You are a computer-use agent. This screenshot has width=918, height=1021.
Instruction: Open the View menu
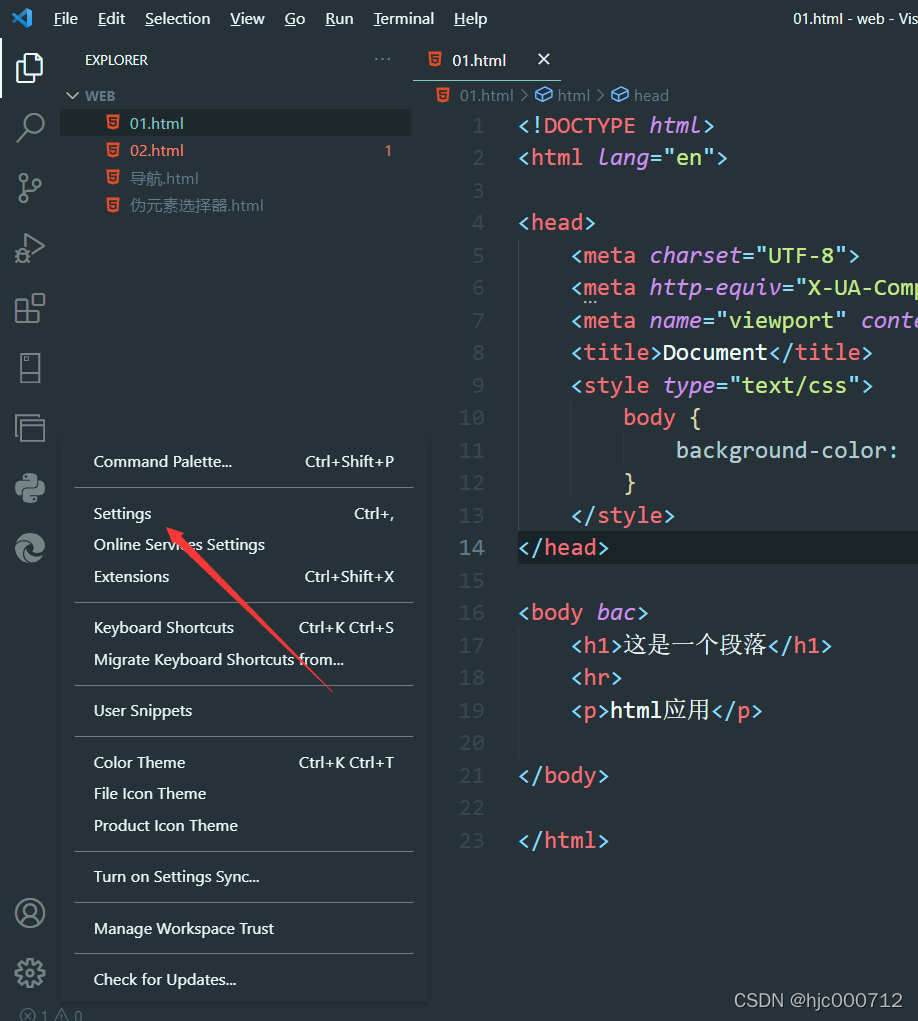[x=247, y=19]
